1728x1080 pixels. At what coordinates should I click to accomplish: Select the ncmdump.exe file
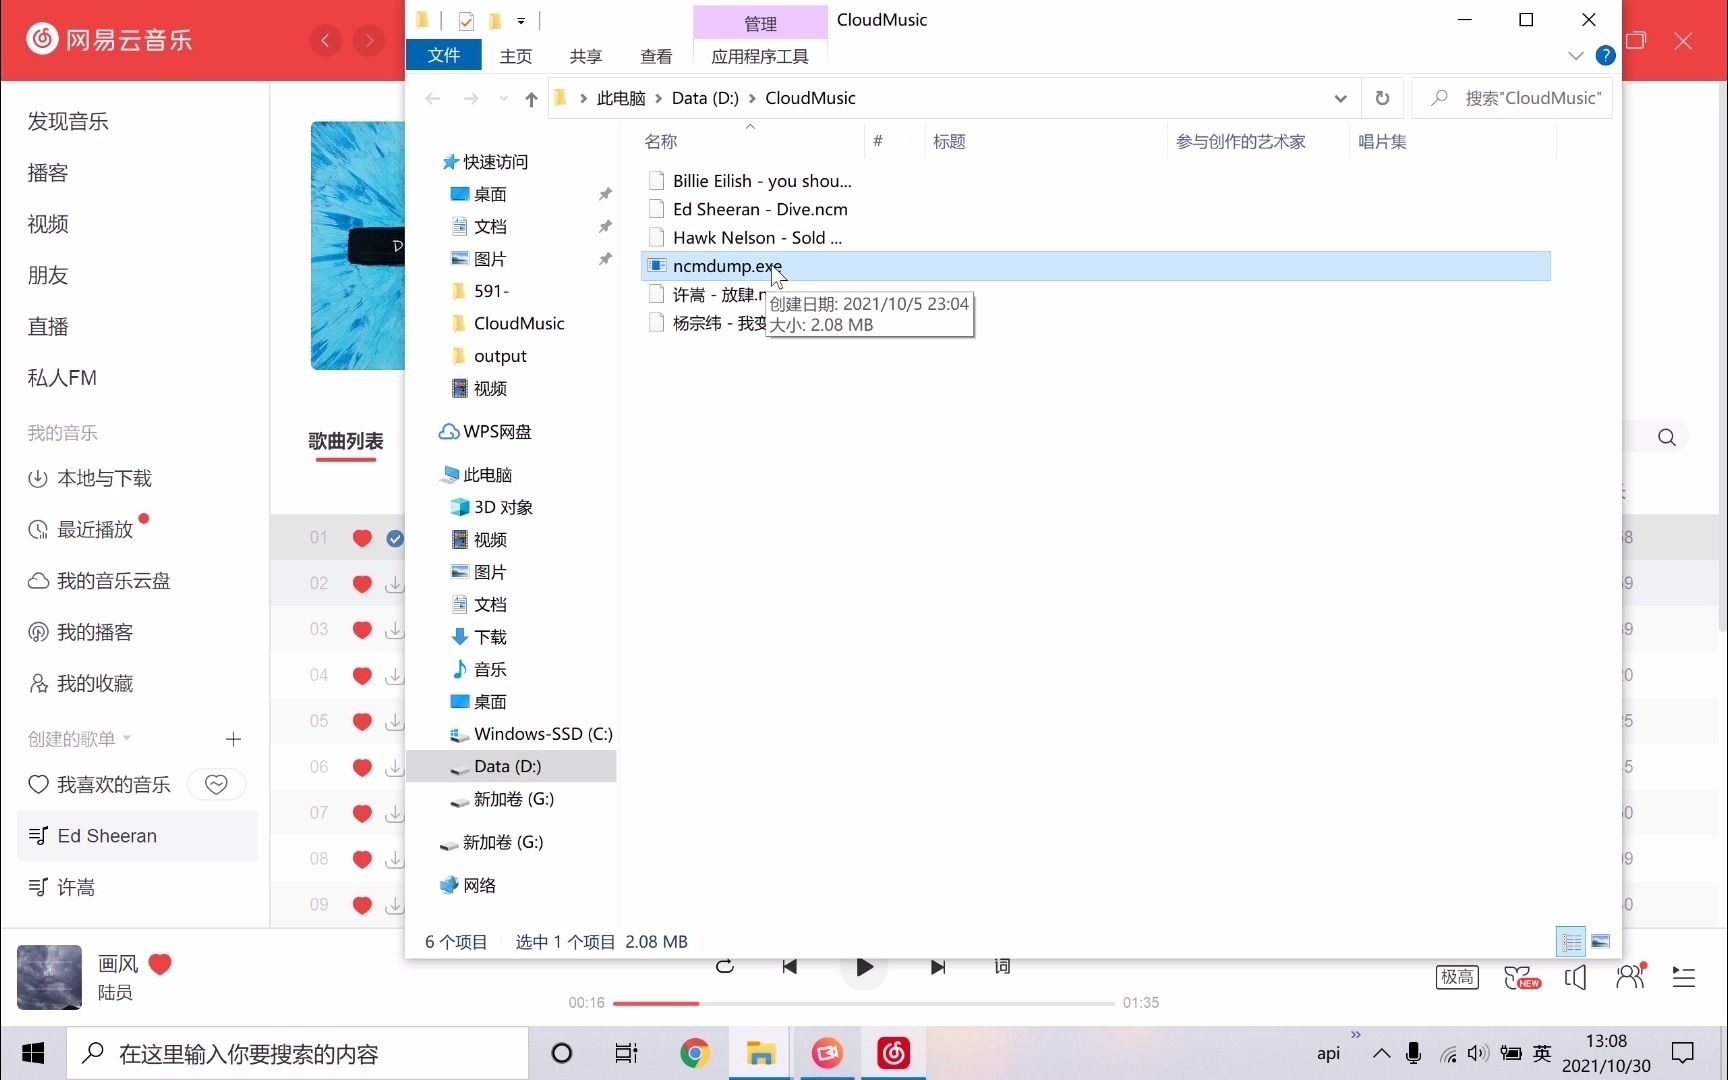click(x=727, y=266)
